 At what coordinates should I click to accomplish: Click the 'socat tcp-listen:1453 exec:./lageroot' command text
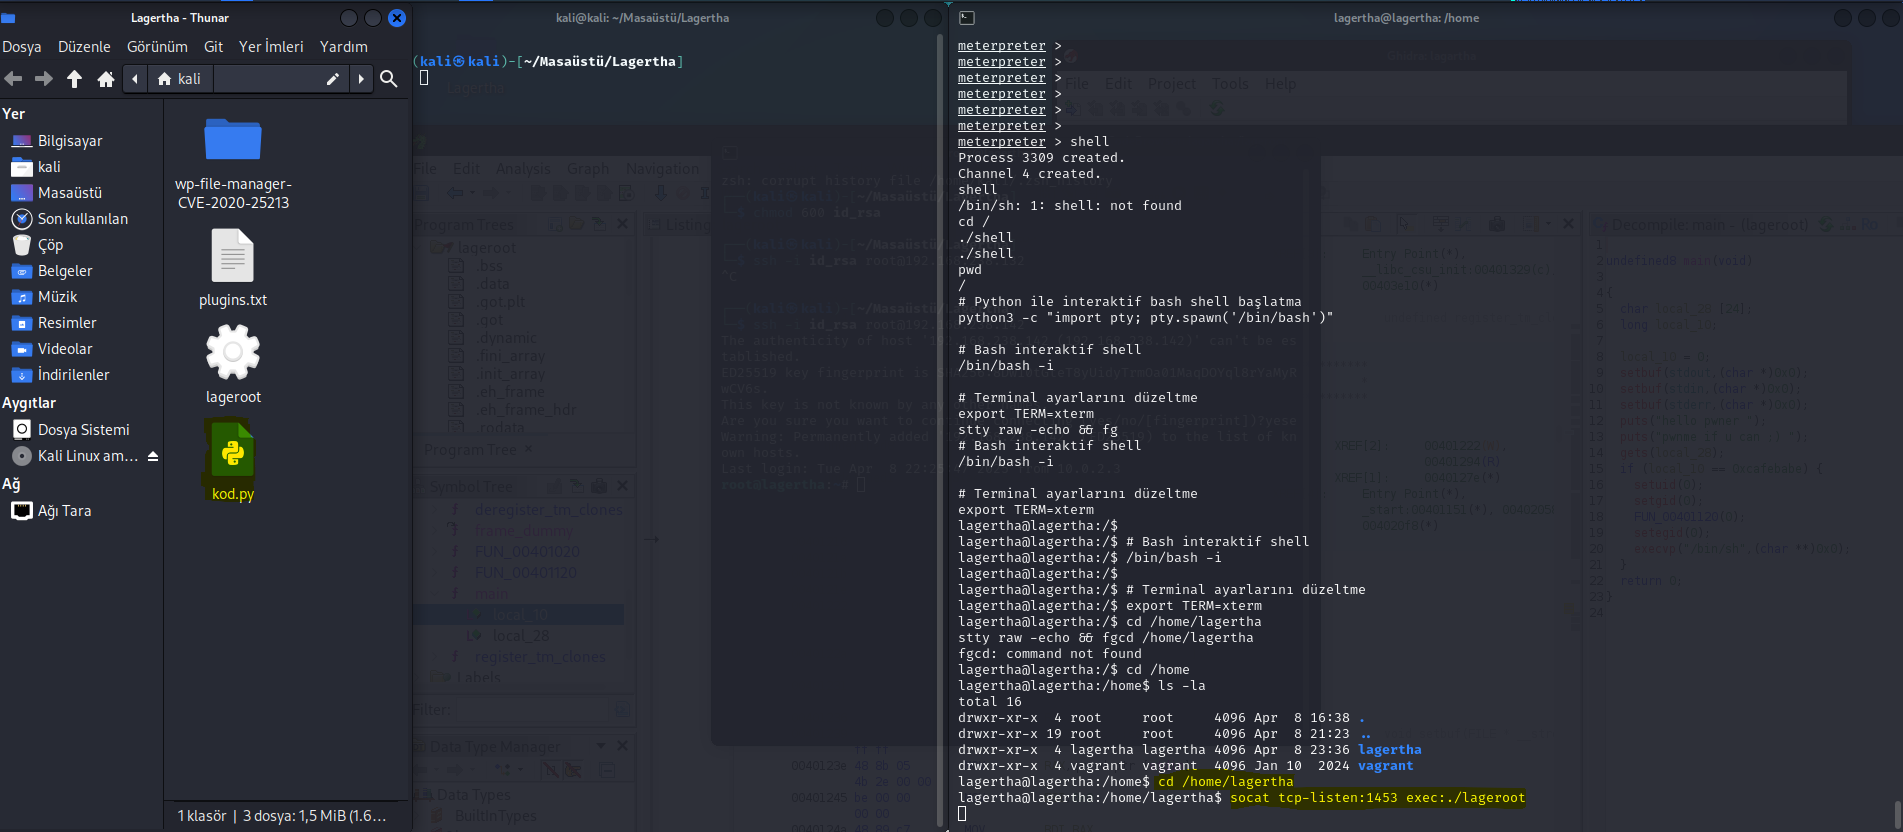[1378, 798]
